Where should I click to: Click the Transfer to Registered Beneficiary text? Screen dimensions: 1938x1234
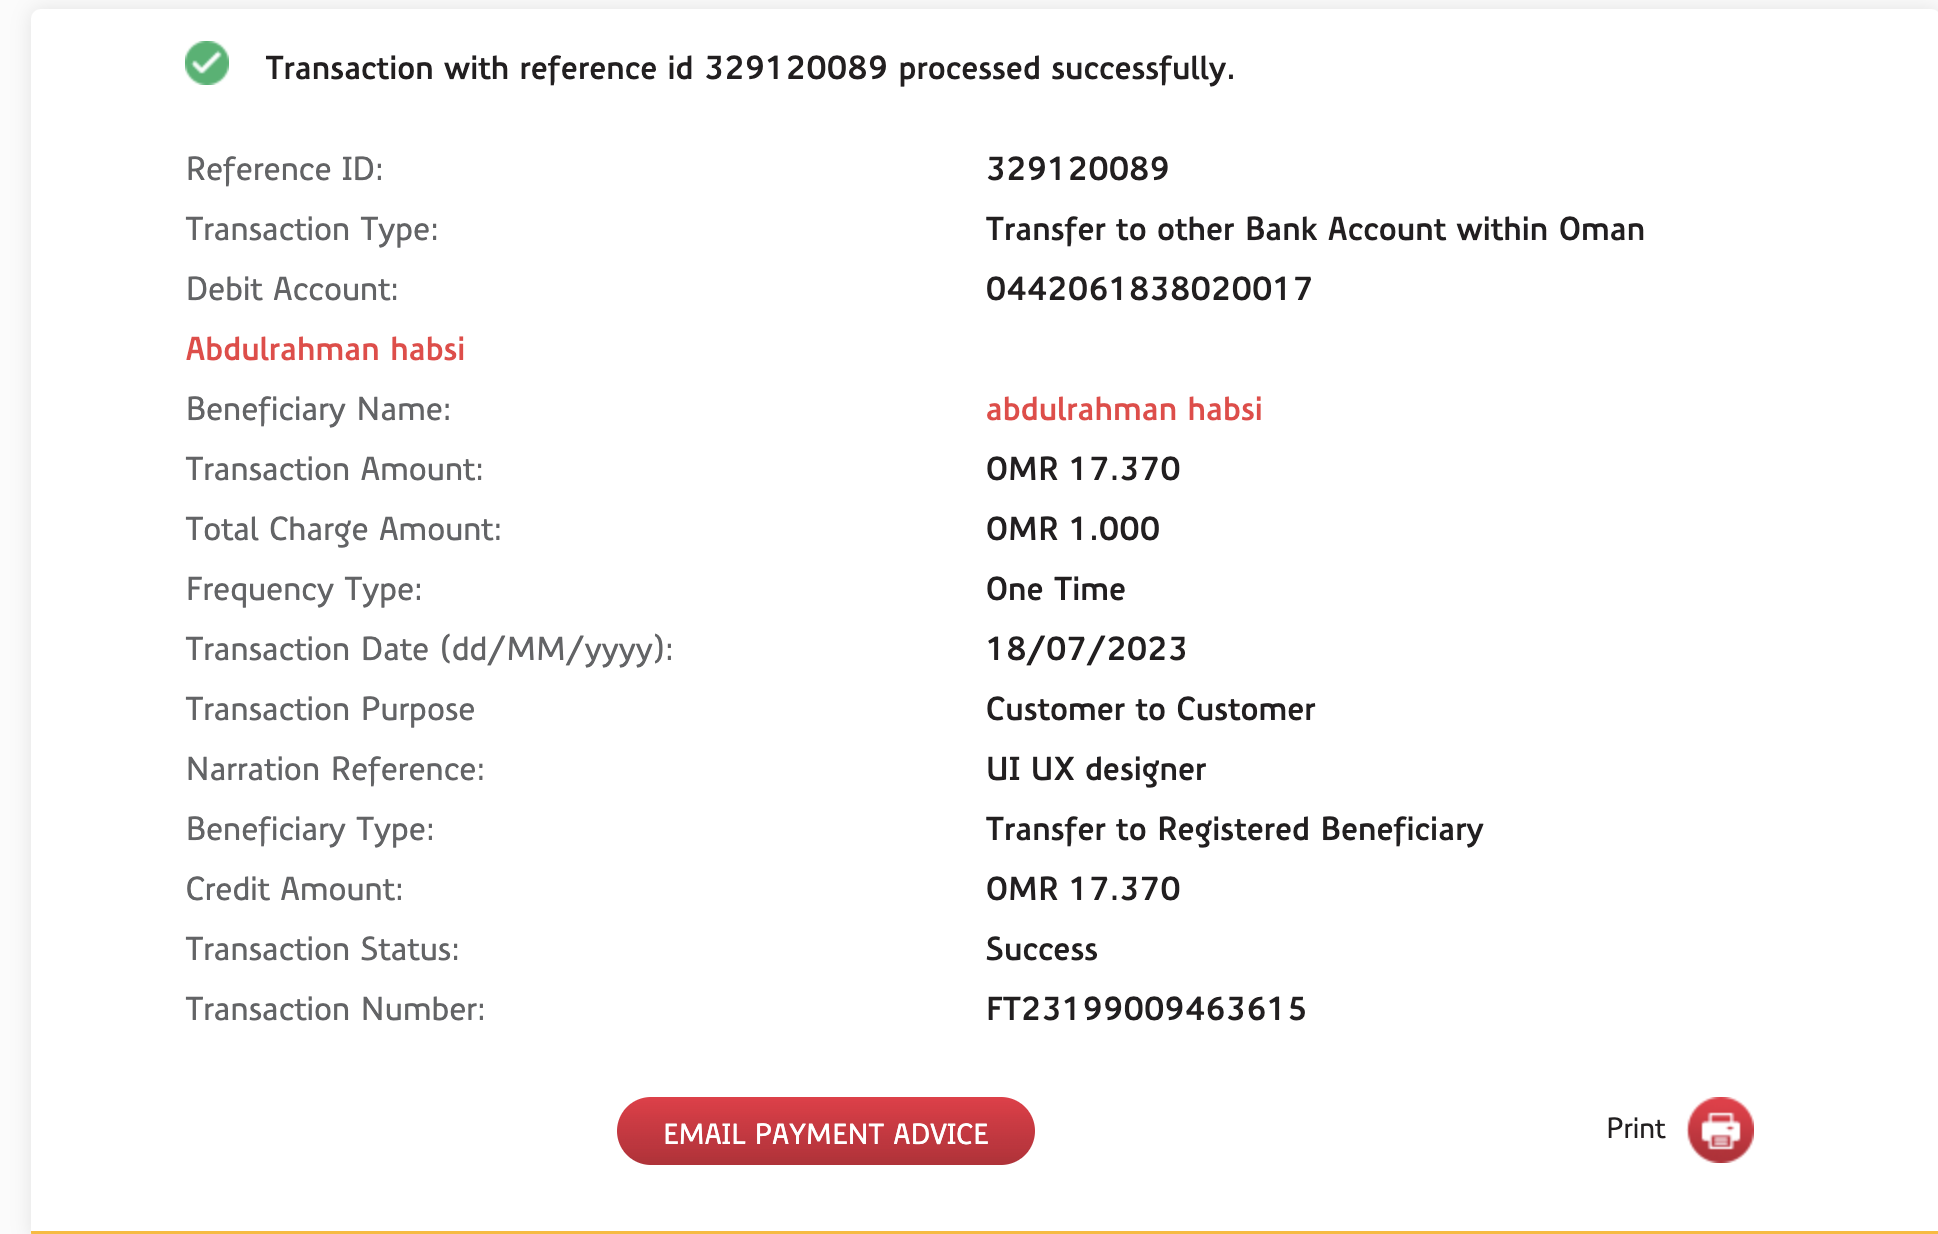pyautogui.click(x=1234, y=829)
